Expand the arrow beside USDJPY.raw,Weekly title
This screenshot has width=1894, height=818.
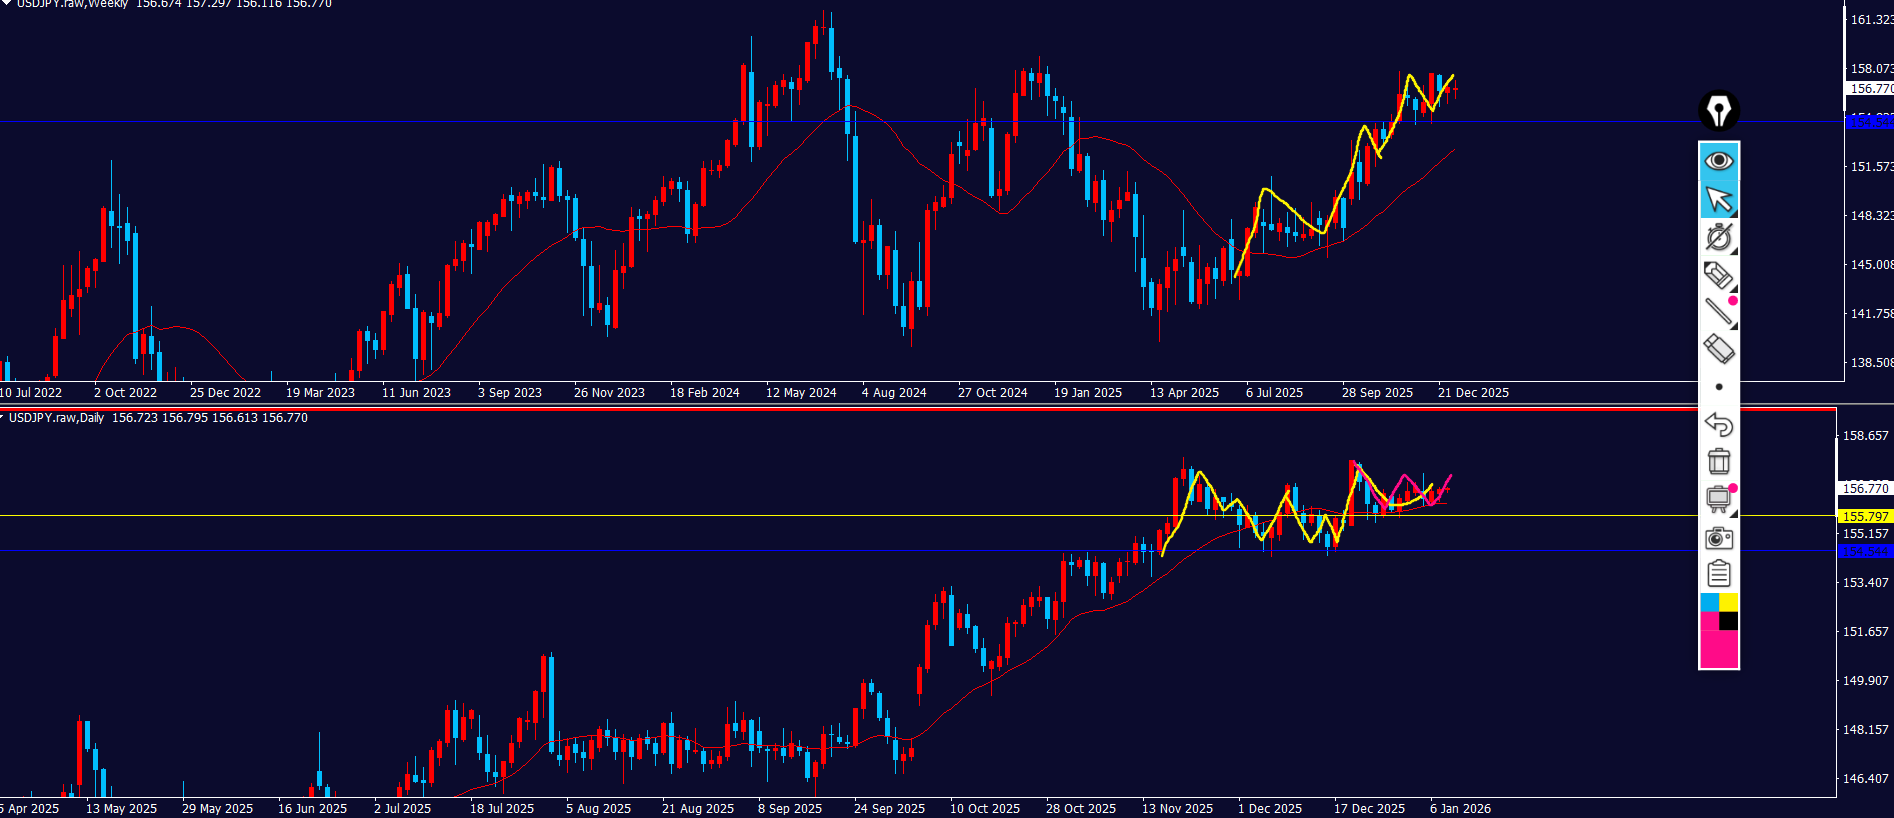coord(4,3)
